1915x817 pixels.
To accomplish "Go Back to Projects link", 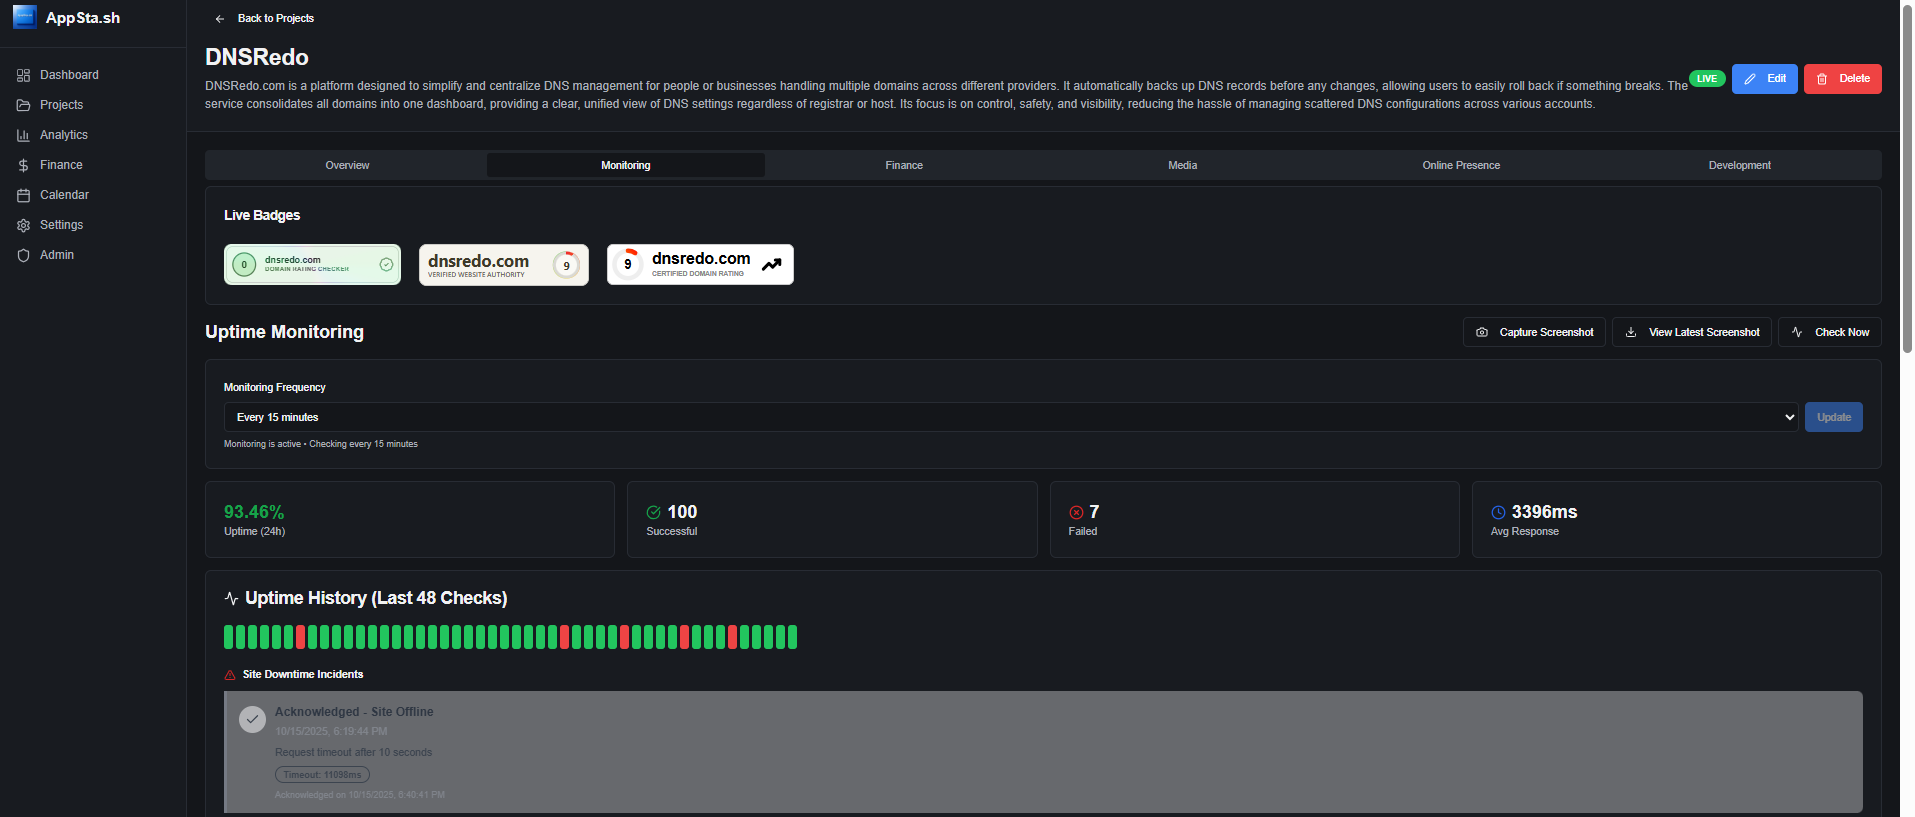I will (276, 19).
